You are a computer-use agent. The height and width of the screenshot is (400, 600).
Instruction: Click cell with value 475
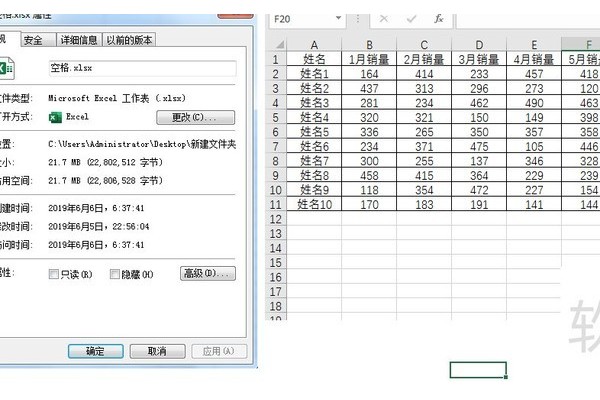(479, 146)
